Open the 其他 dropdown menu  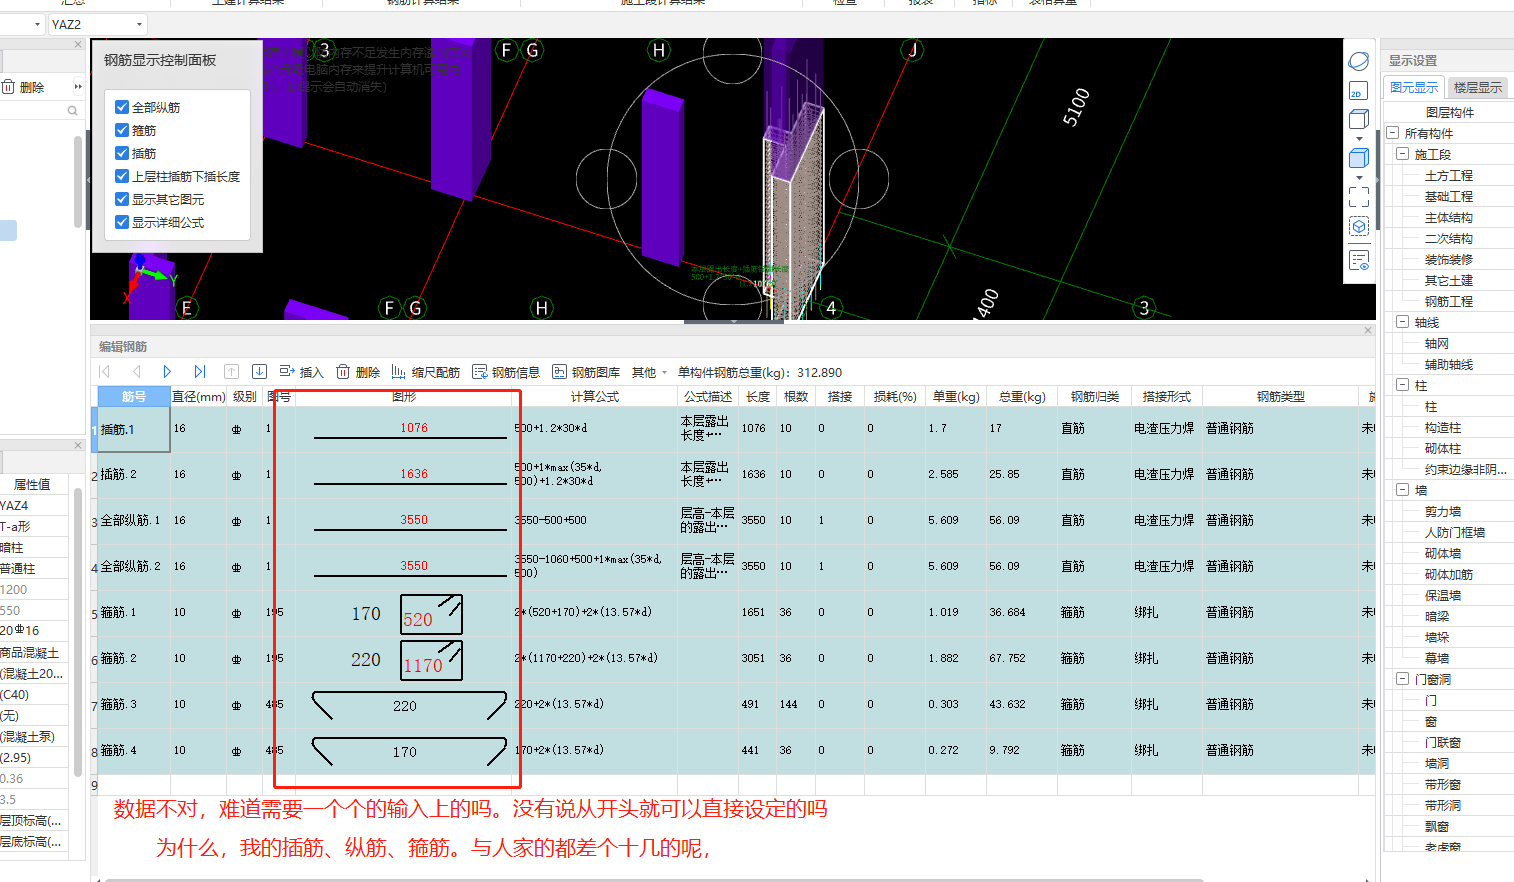649,372
